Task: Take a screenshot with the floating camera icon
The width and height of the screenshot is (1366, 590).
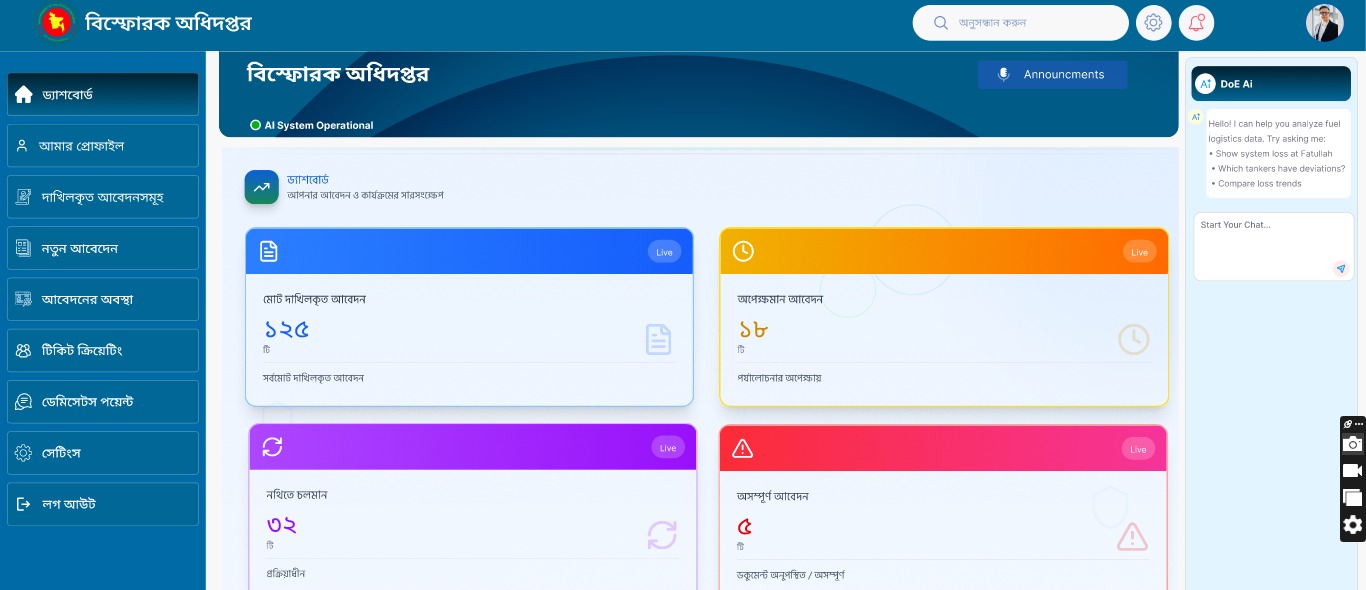Action: point(1353,444)
